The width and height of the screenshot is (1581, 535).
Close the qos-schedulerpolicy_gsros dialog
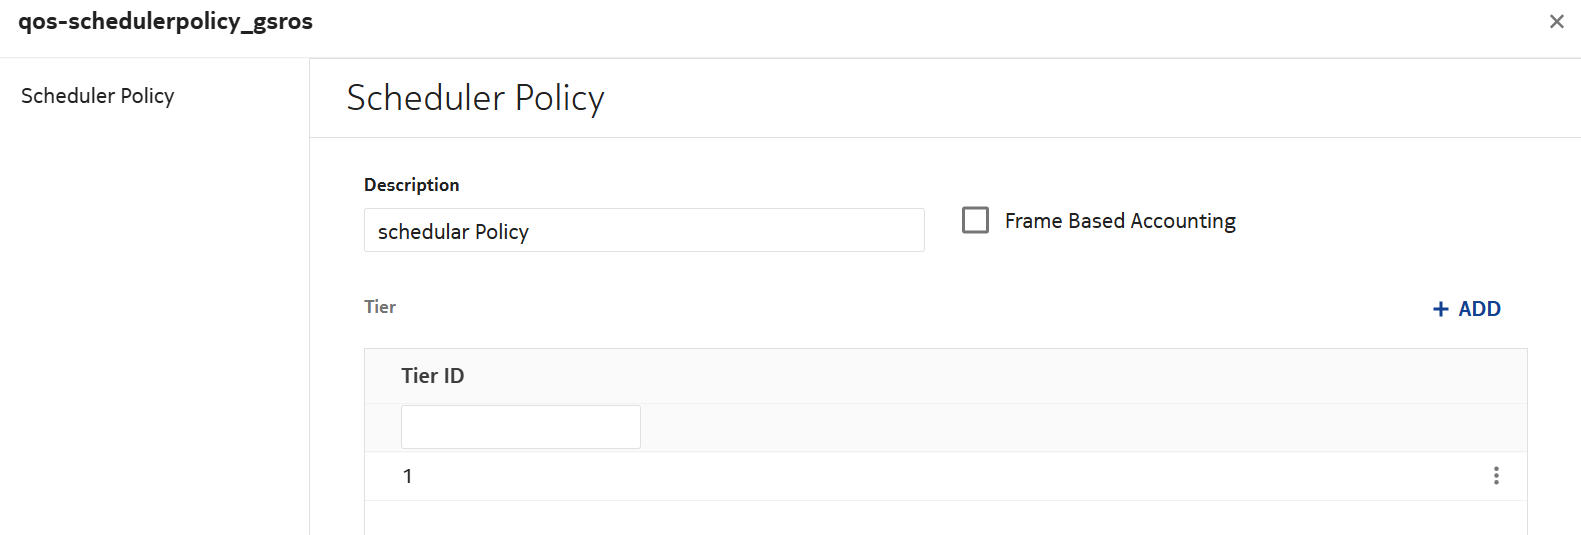[x=1556, y=21]
